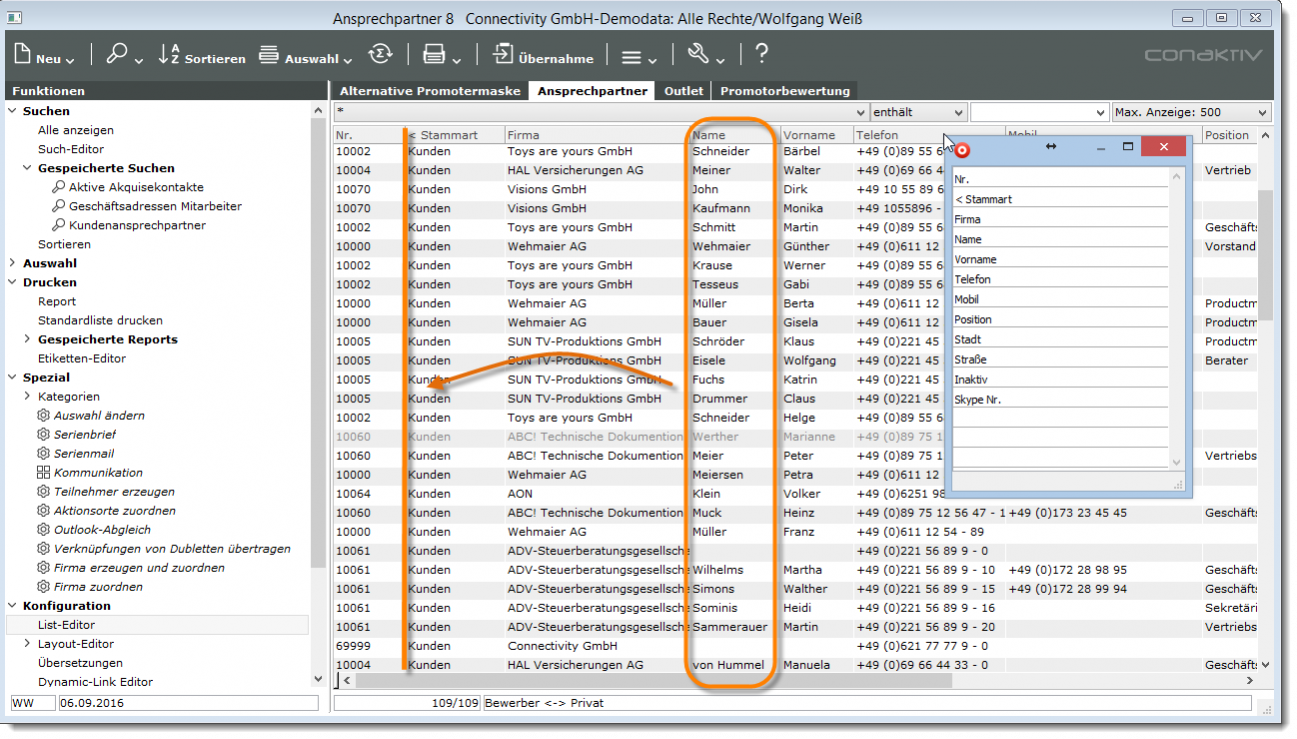Screen dimensions: 1297x739
Task: Click the Übernahme import icon
Action: pyautogui.click(x=503, y=56)
